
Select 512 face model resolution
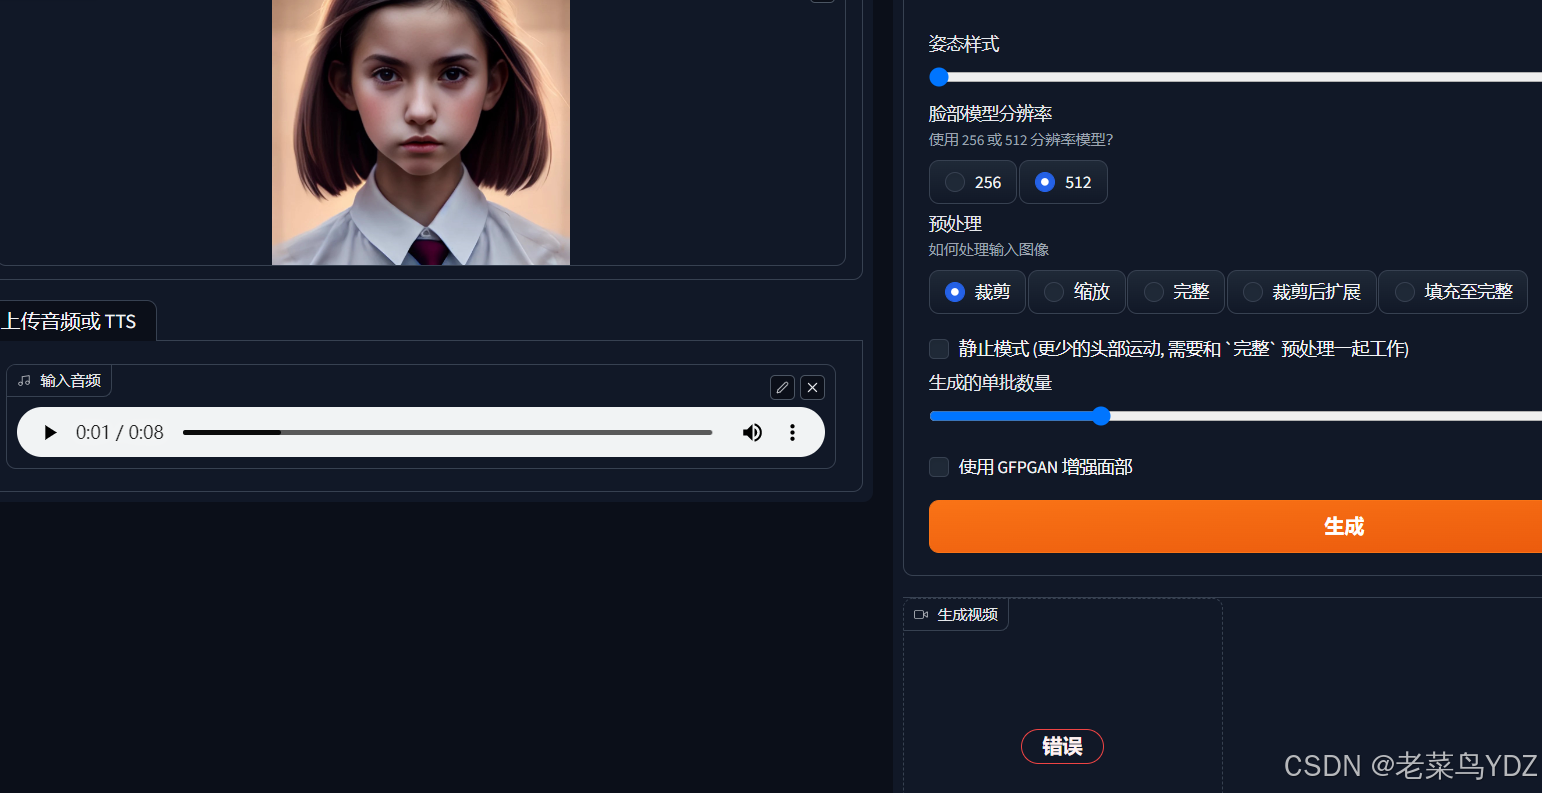pos(1063,182)
